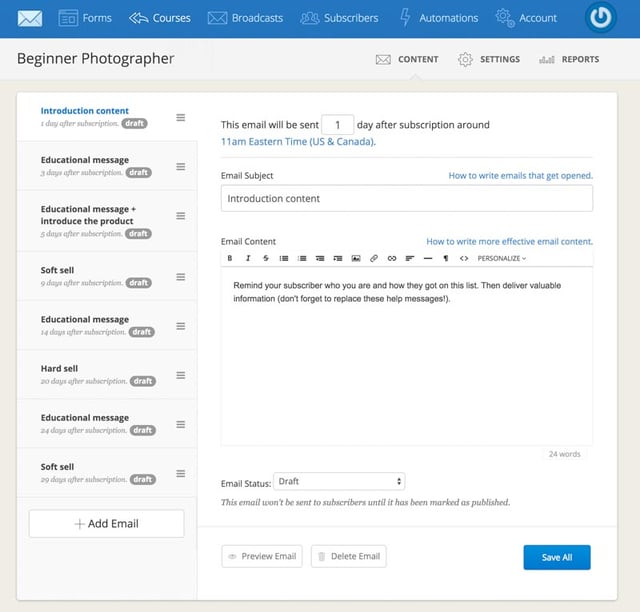Insert a horizontal rule line

428,258
